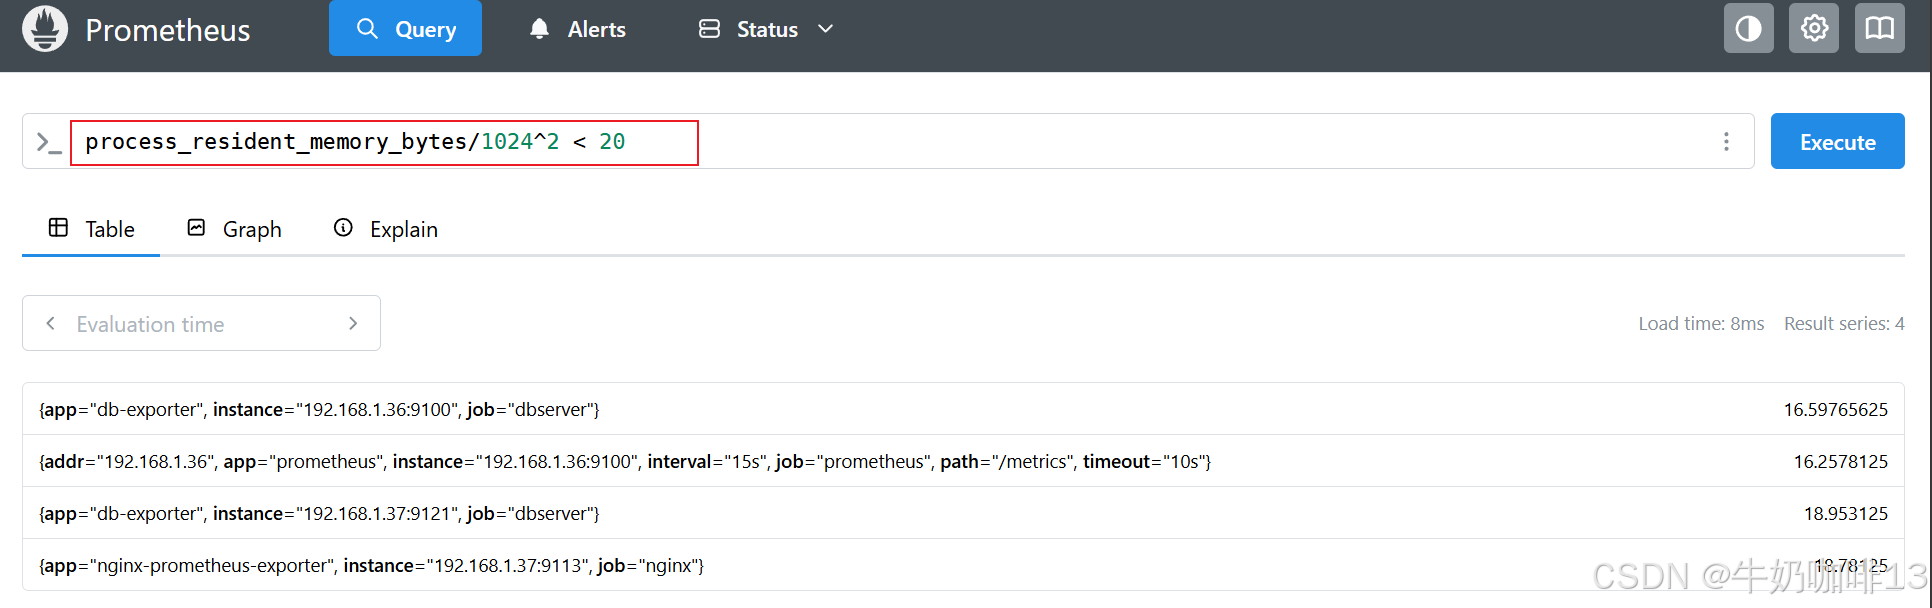
Task: Step evaluation time forward
Action: coord(353,323)
